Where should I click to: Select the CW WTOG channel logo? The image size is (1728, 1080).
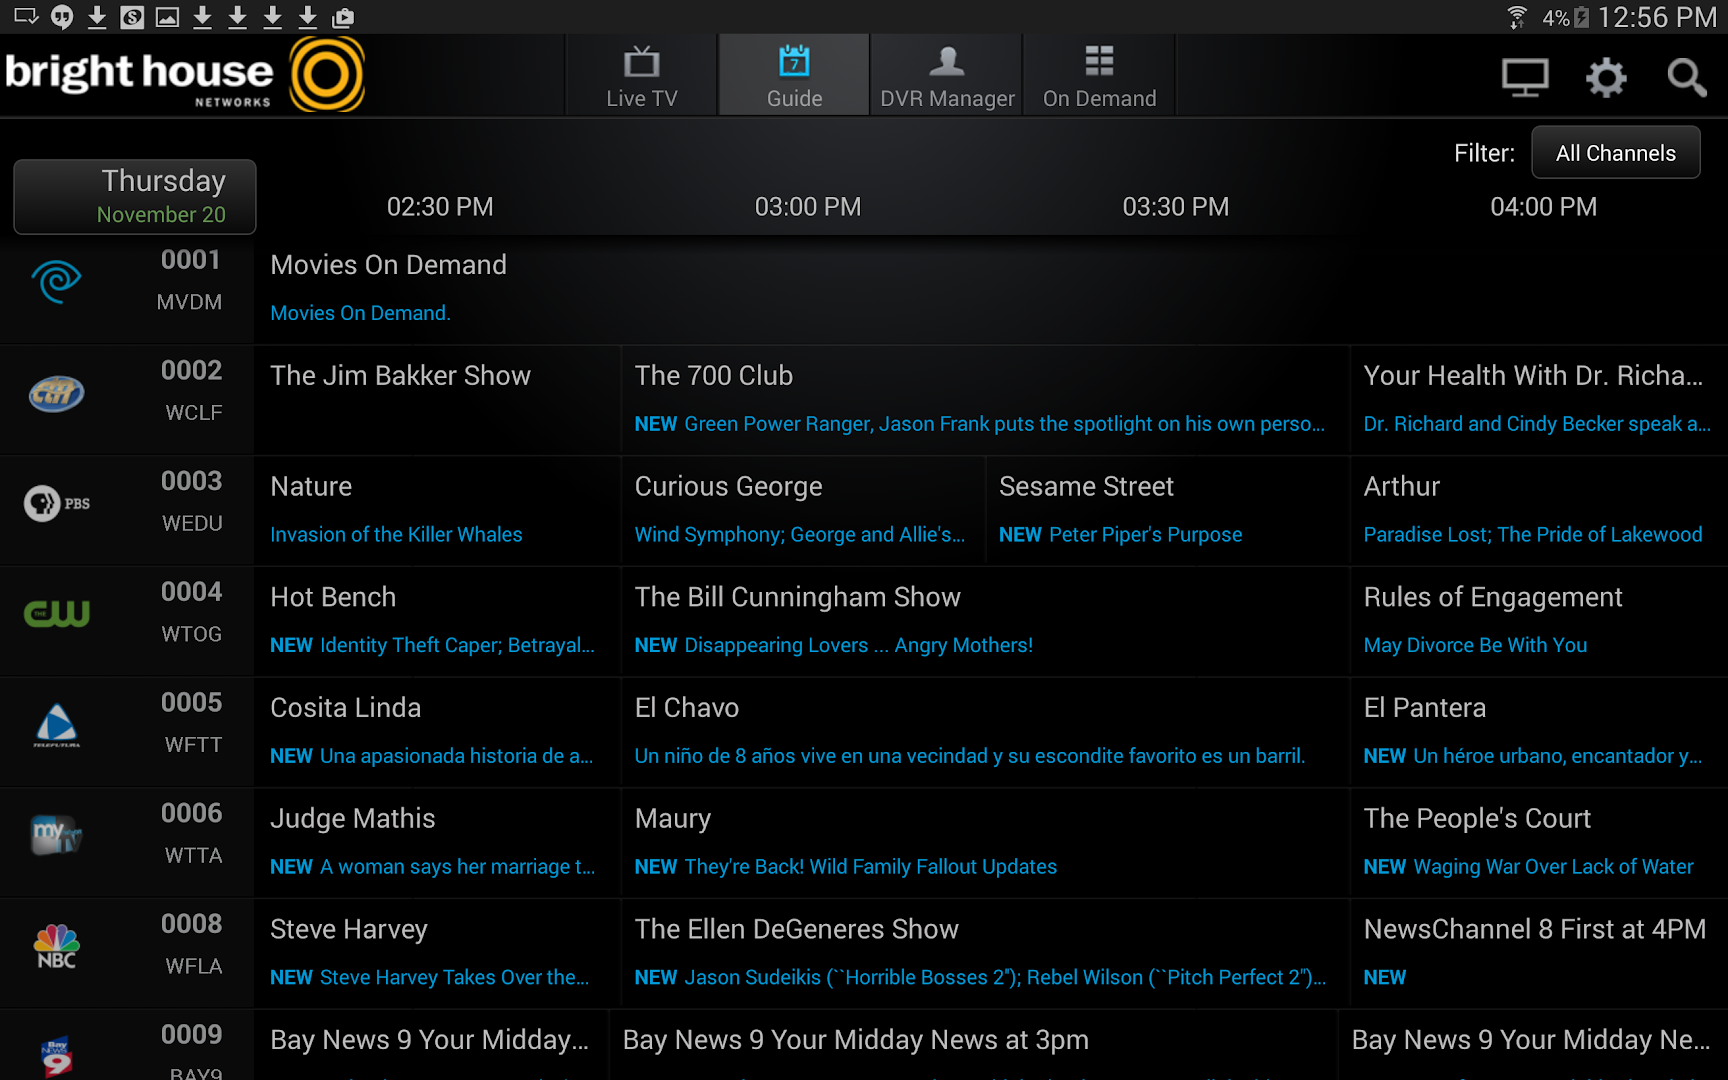click(56, 613)
